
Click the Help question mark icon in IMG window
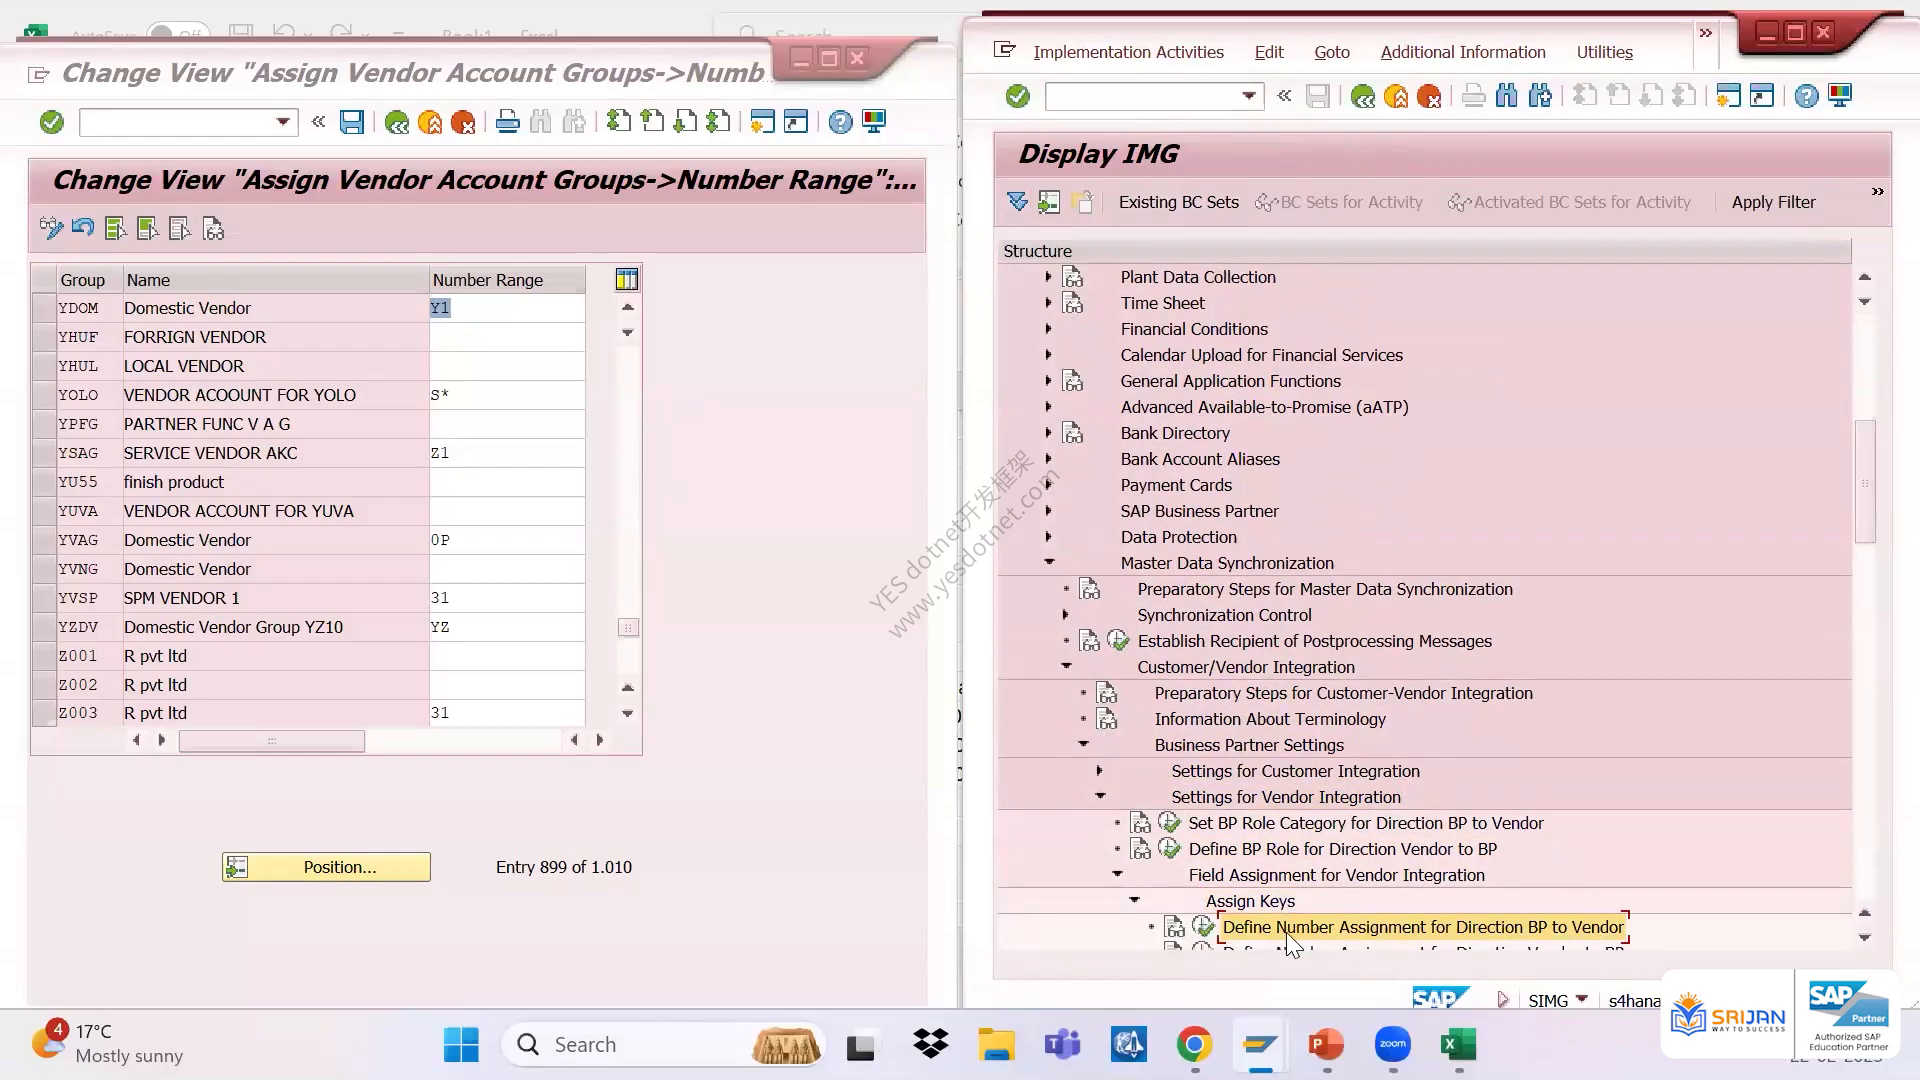1806,96
